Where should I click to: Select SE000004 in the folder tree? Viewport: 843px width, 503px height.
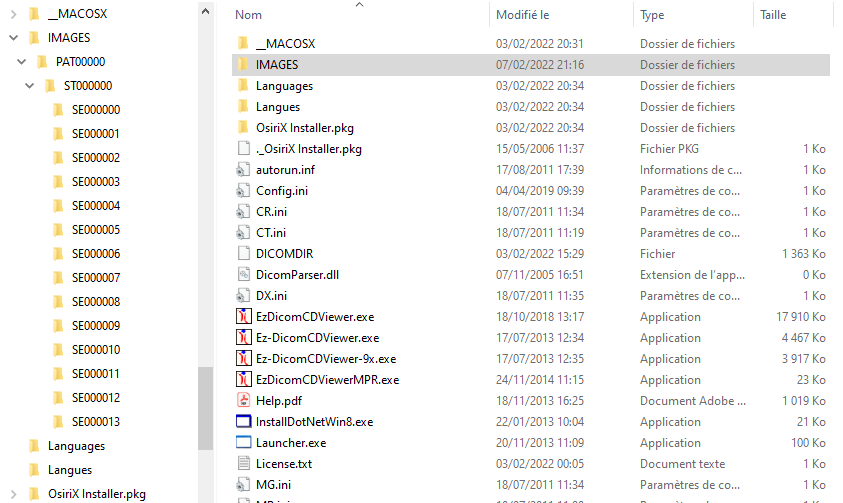[96, 206]
